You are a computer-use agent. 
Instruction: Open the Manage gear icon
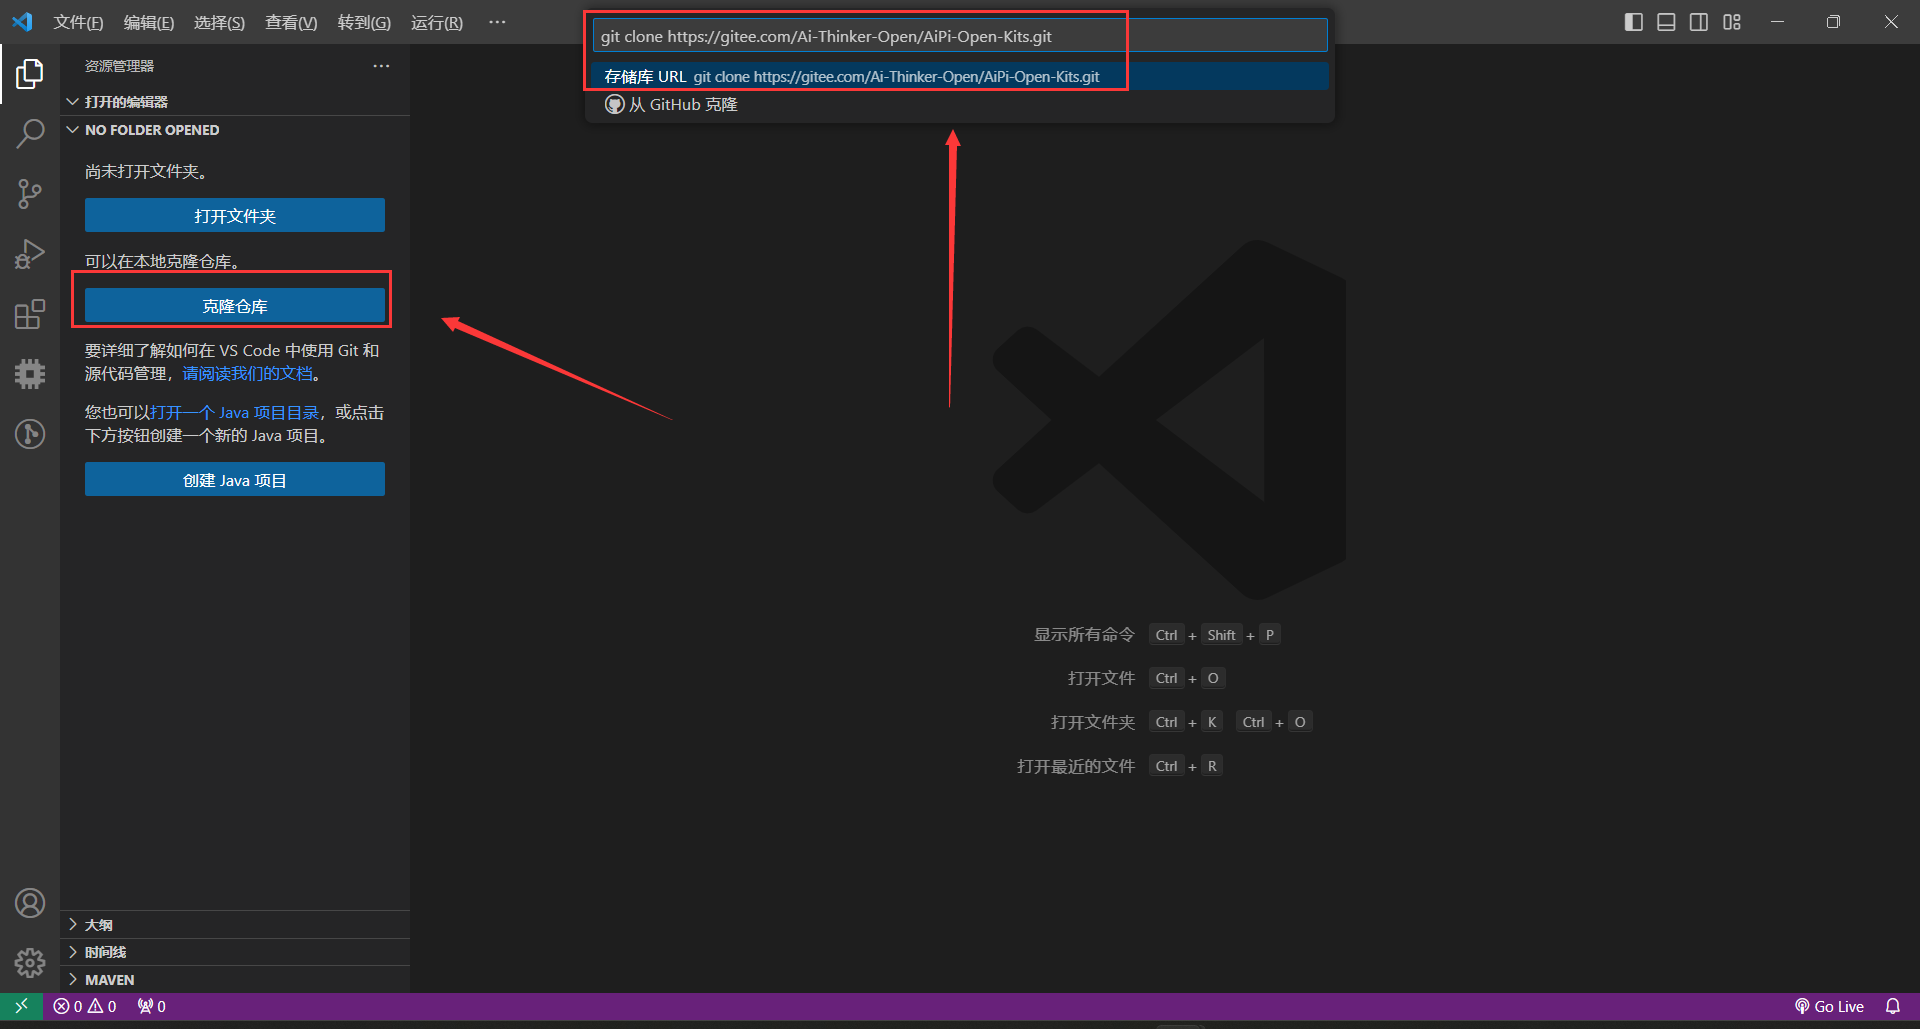pyautogui.click(x=30, y=963)
